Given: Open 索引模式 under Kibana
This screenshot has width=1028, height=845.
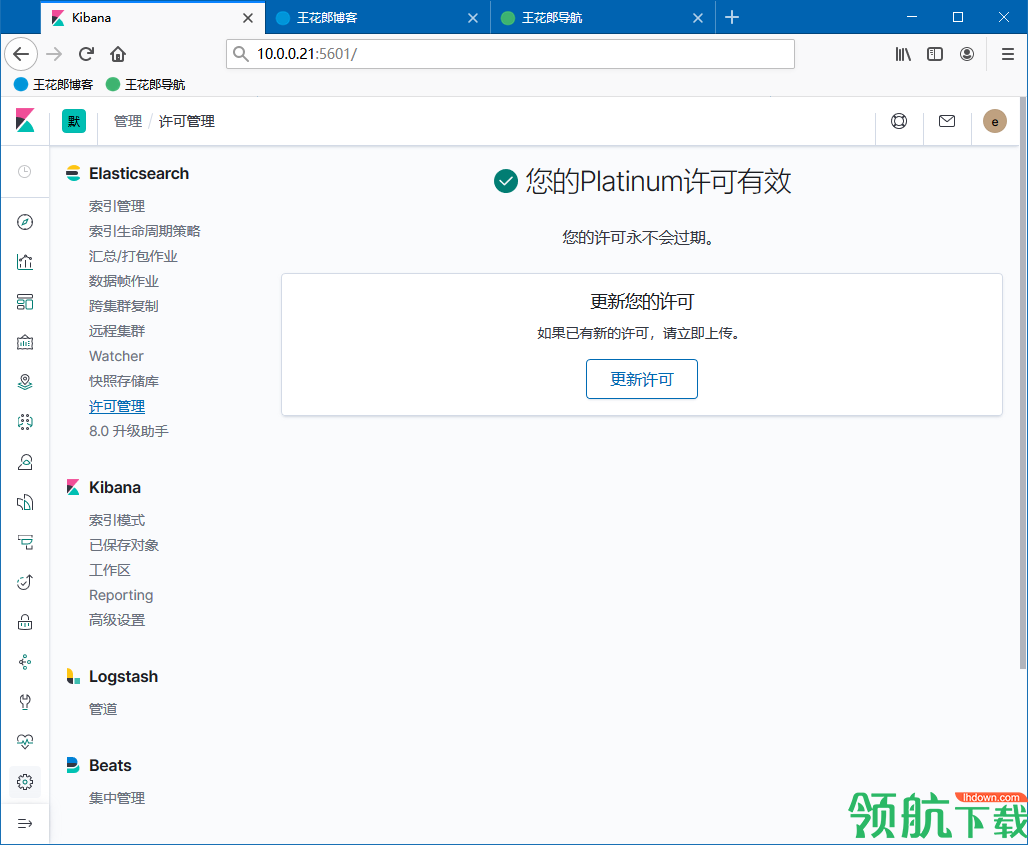Looking at the screenshot, I should (x=117, y=521).
